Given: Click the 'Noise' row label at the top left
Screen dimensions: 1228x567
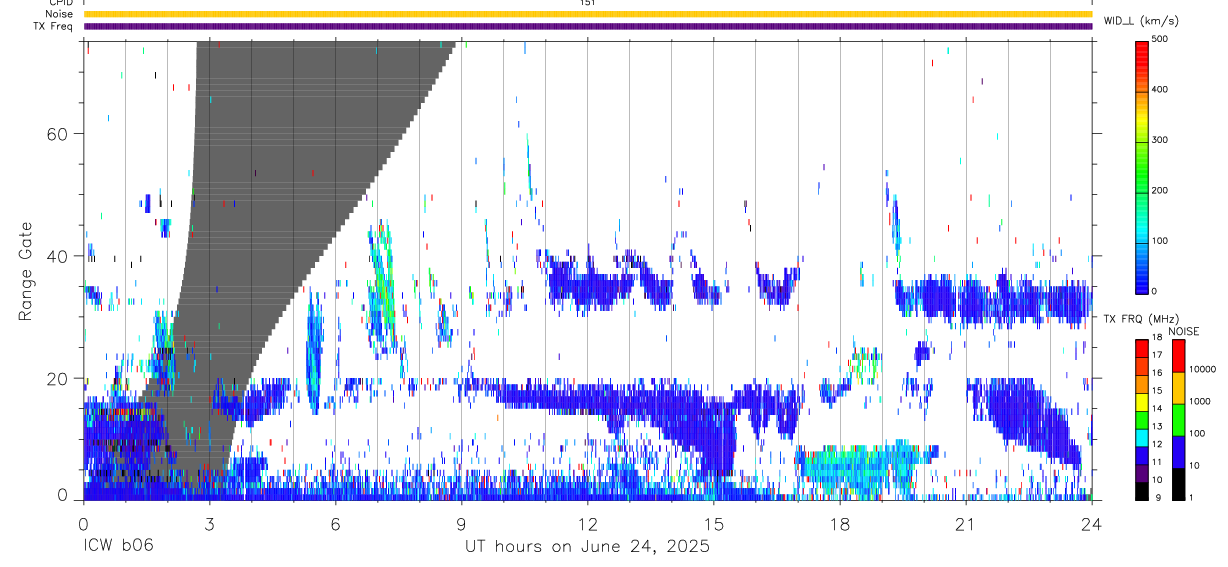Looking at the screenshot, I should coord(60,14).
